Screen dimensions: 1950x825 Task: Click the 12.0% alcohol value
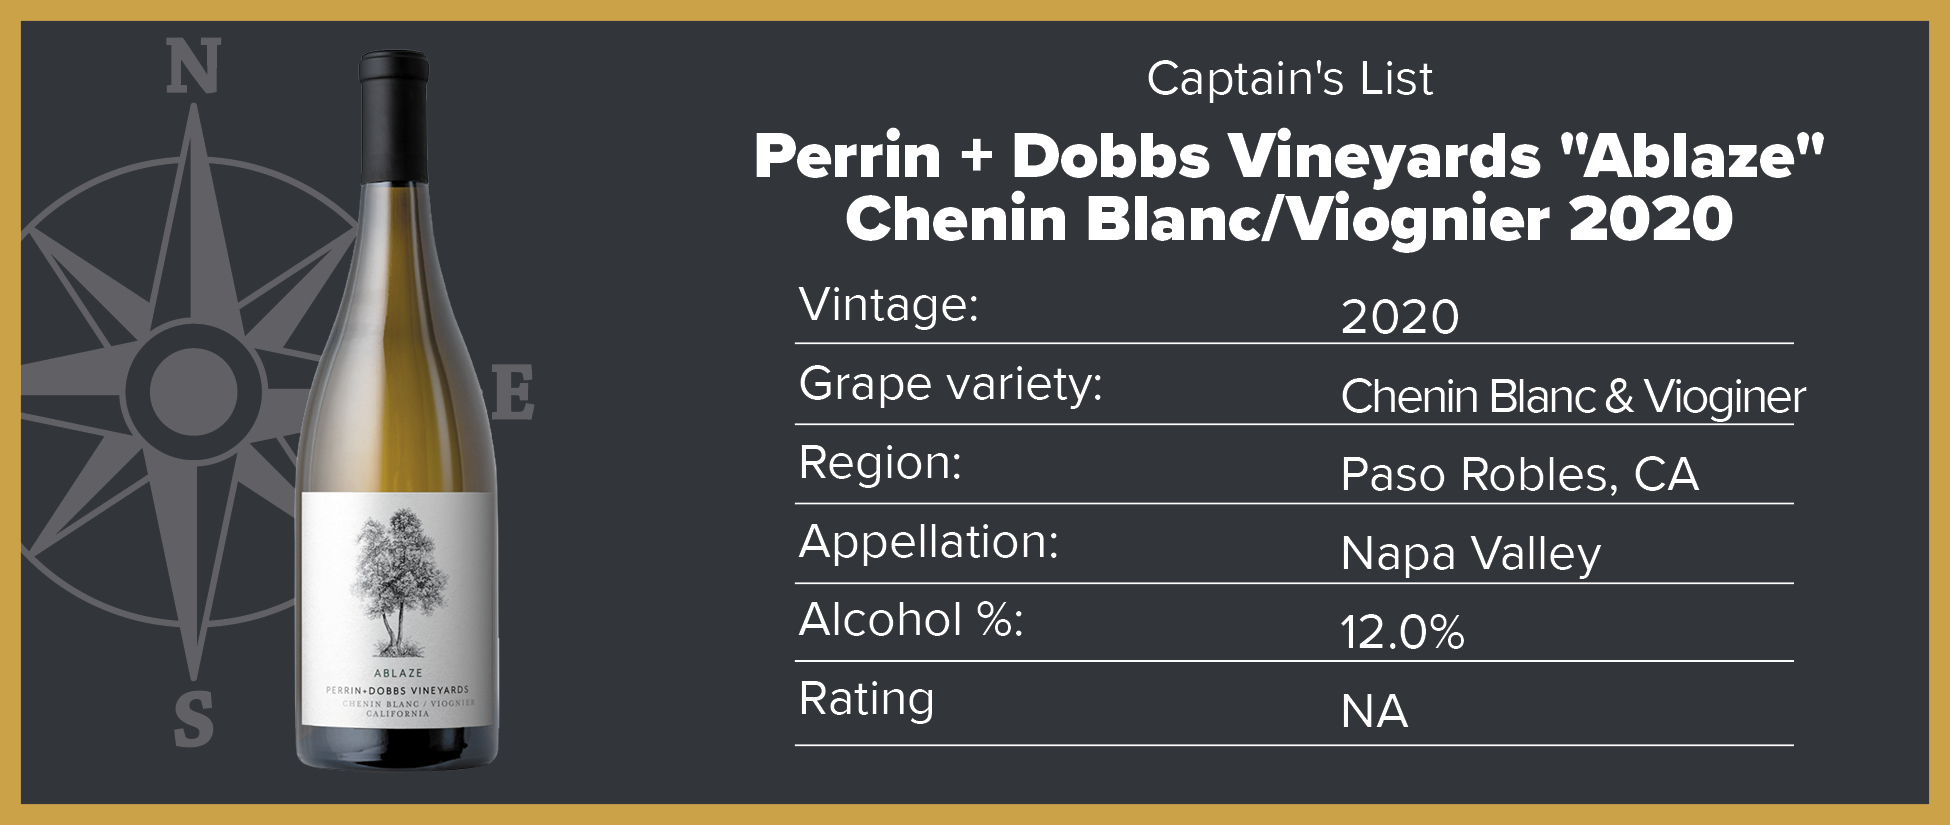[1402, 632]
